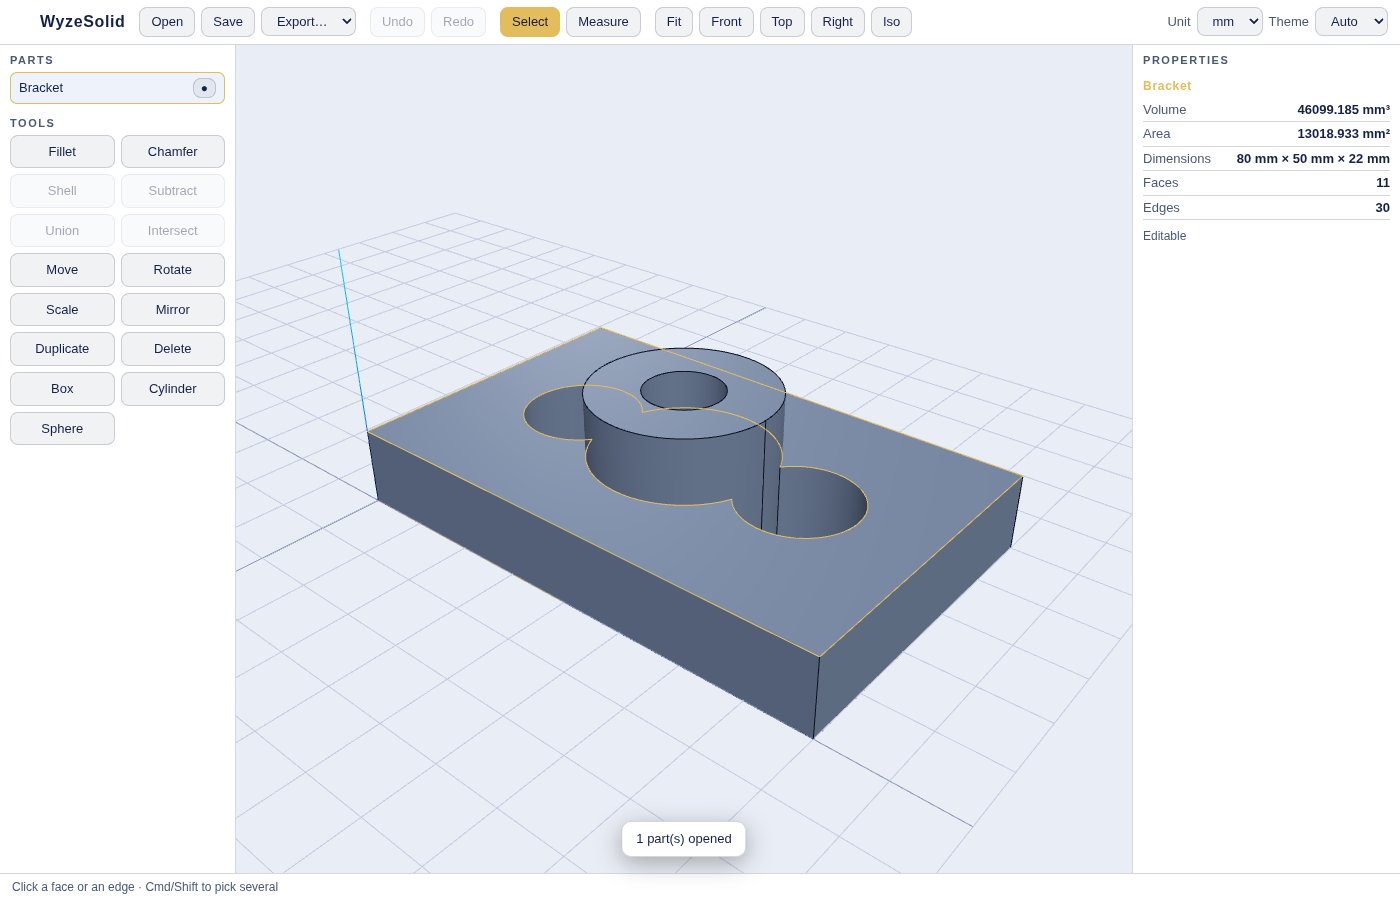Activate the Select mode
The height and width of the screenshot is (900, 1400).
tap(530, 22)
